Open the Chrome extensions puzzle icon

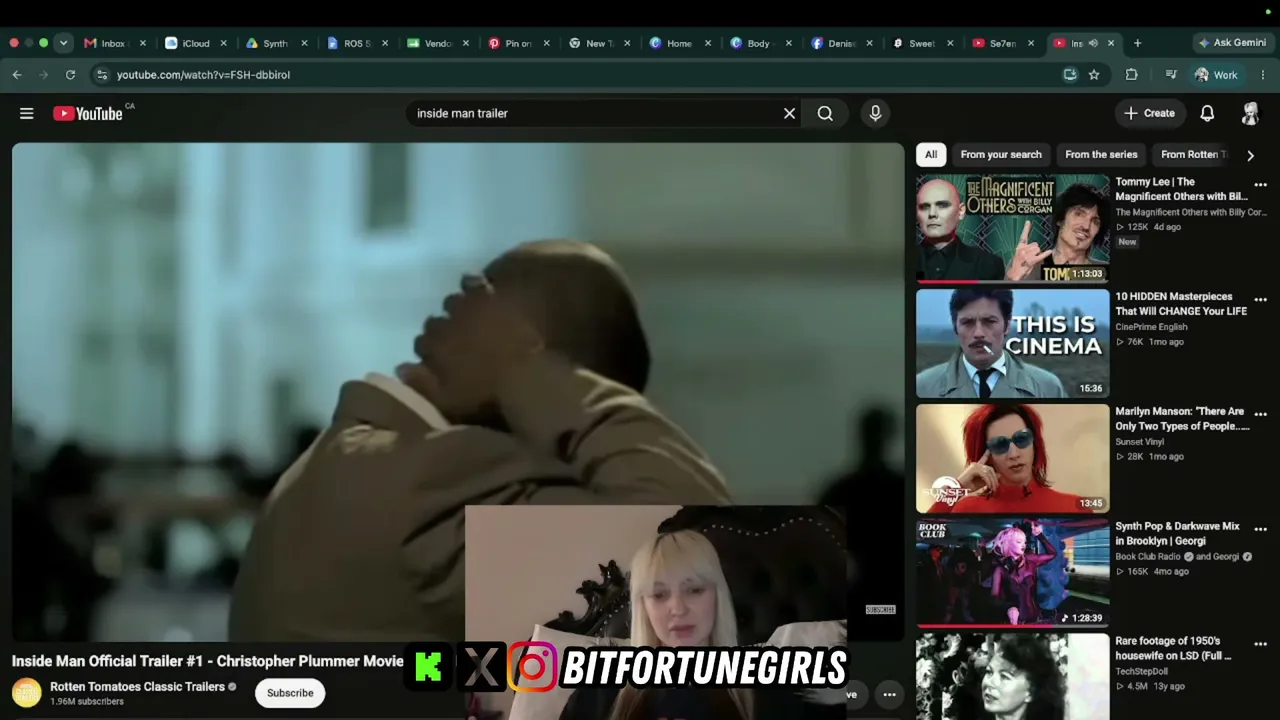coord(1132,75)
